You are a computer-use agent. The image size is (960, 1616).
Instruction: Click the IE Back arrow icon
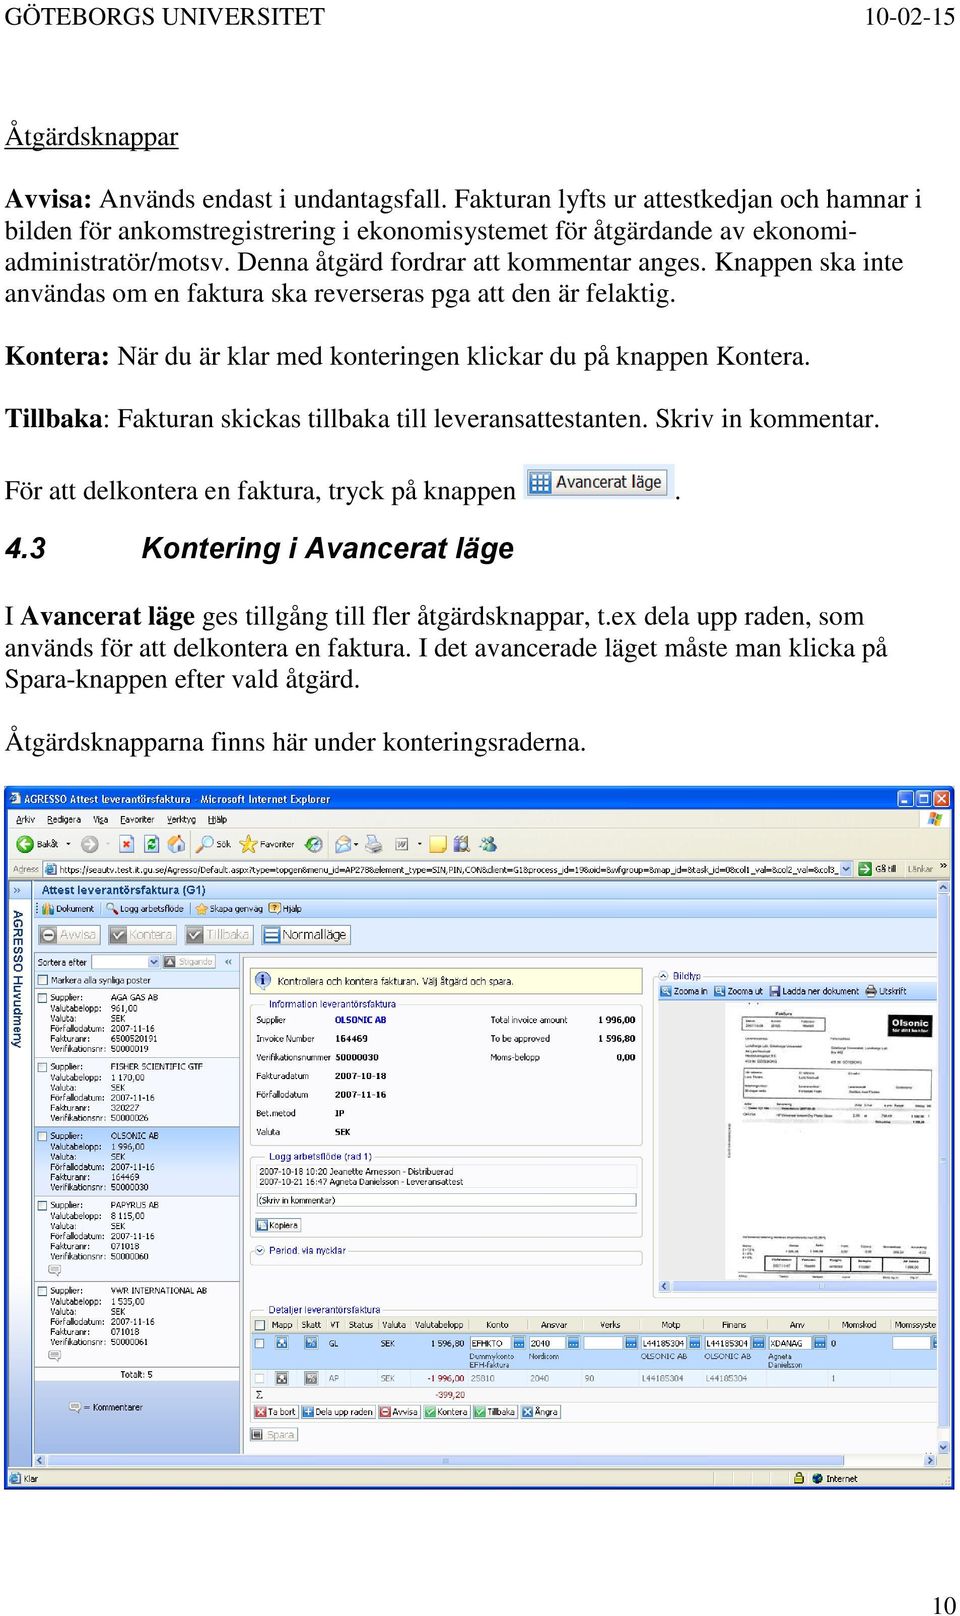tap(26, 844)
